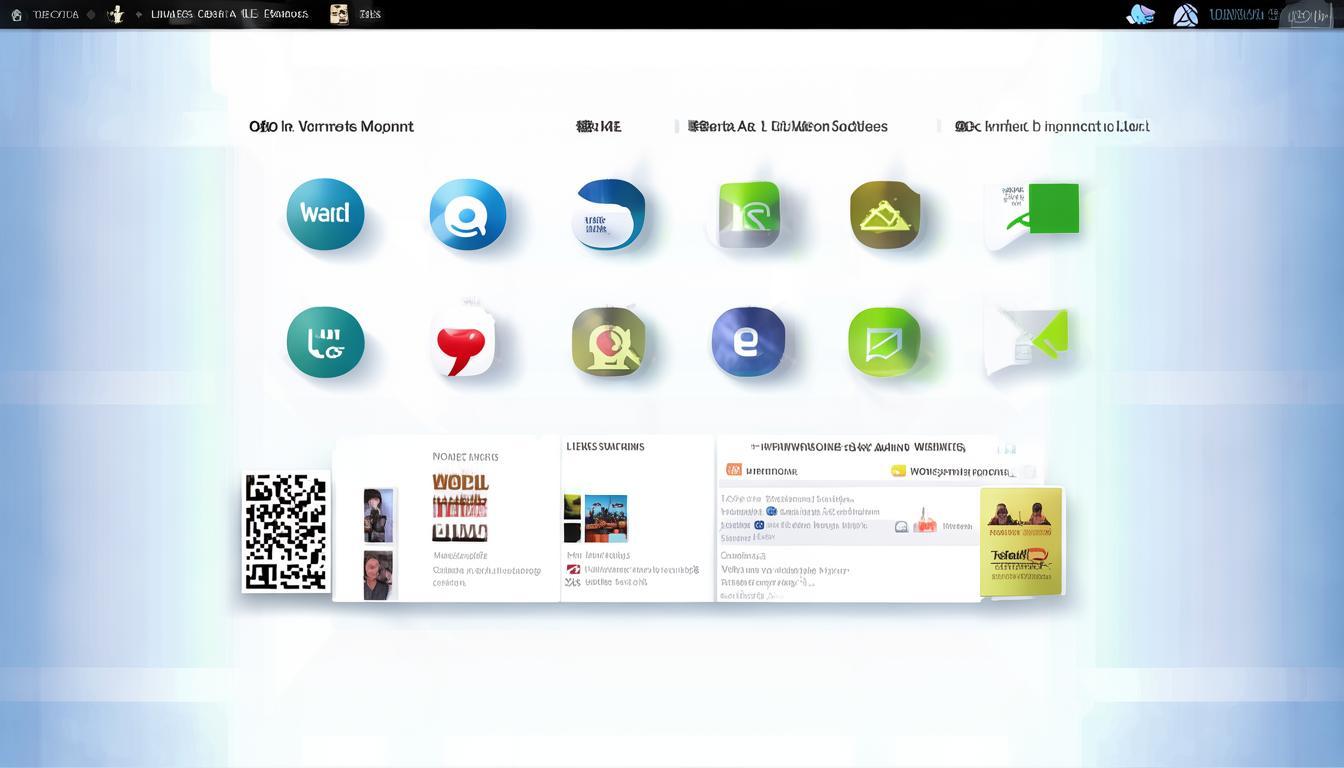Click the QR code image
Image resolution: width=1344 pixels, height=768 pixels.
point(286,532)
